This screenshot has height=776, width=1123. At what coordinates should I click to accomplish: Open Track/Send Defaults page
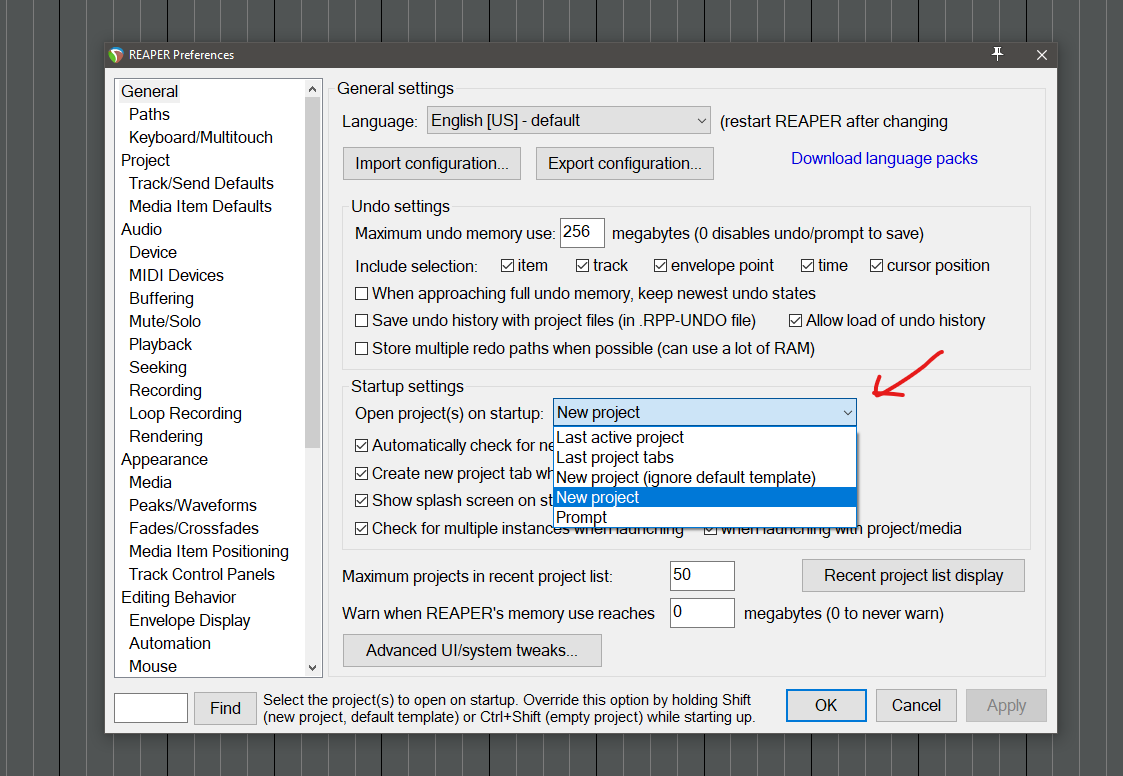pyautogui.click(x=201, y=183)
